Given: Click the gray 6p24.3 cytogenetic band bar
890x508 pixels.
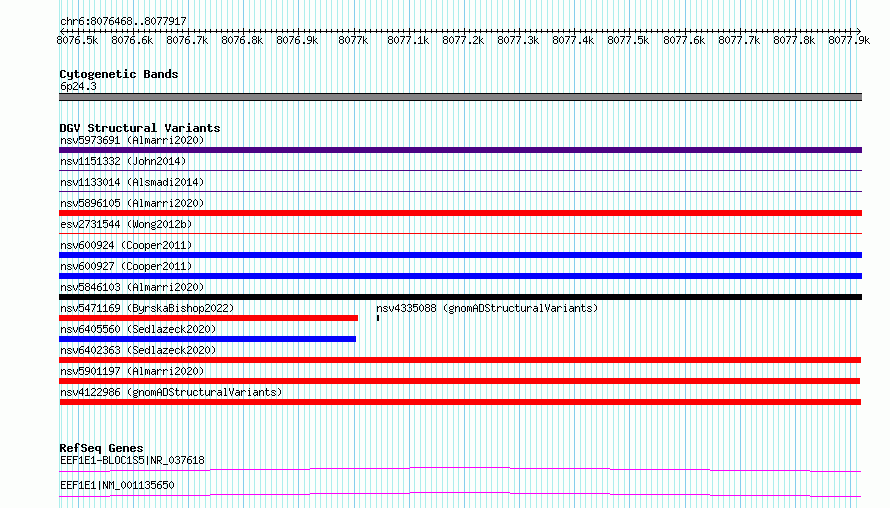Looking at the screenshot, I should 460,97.
